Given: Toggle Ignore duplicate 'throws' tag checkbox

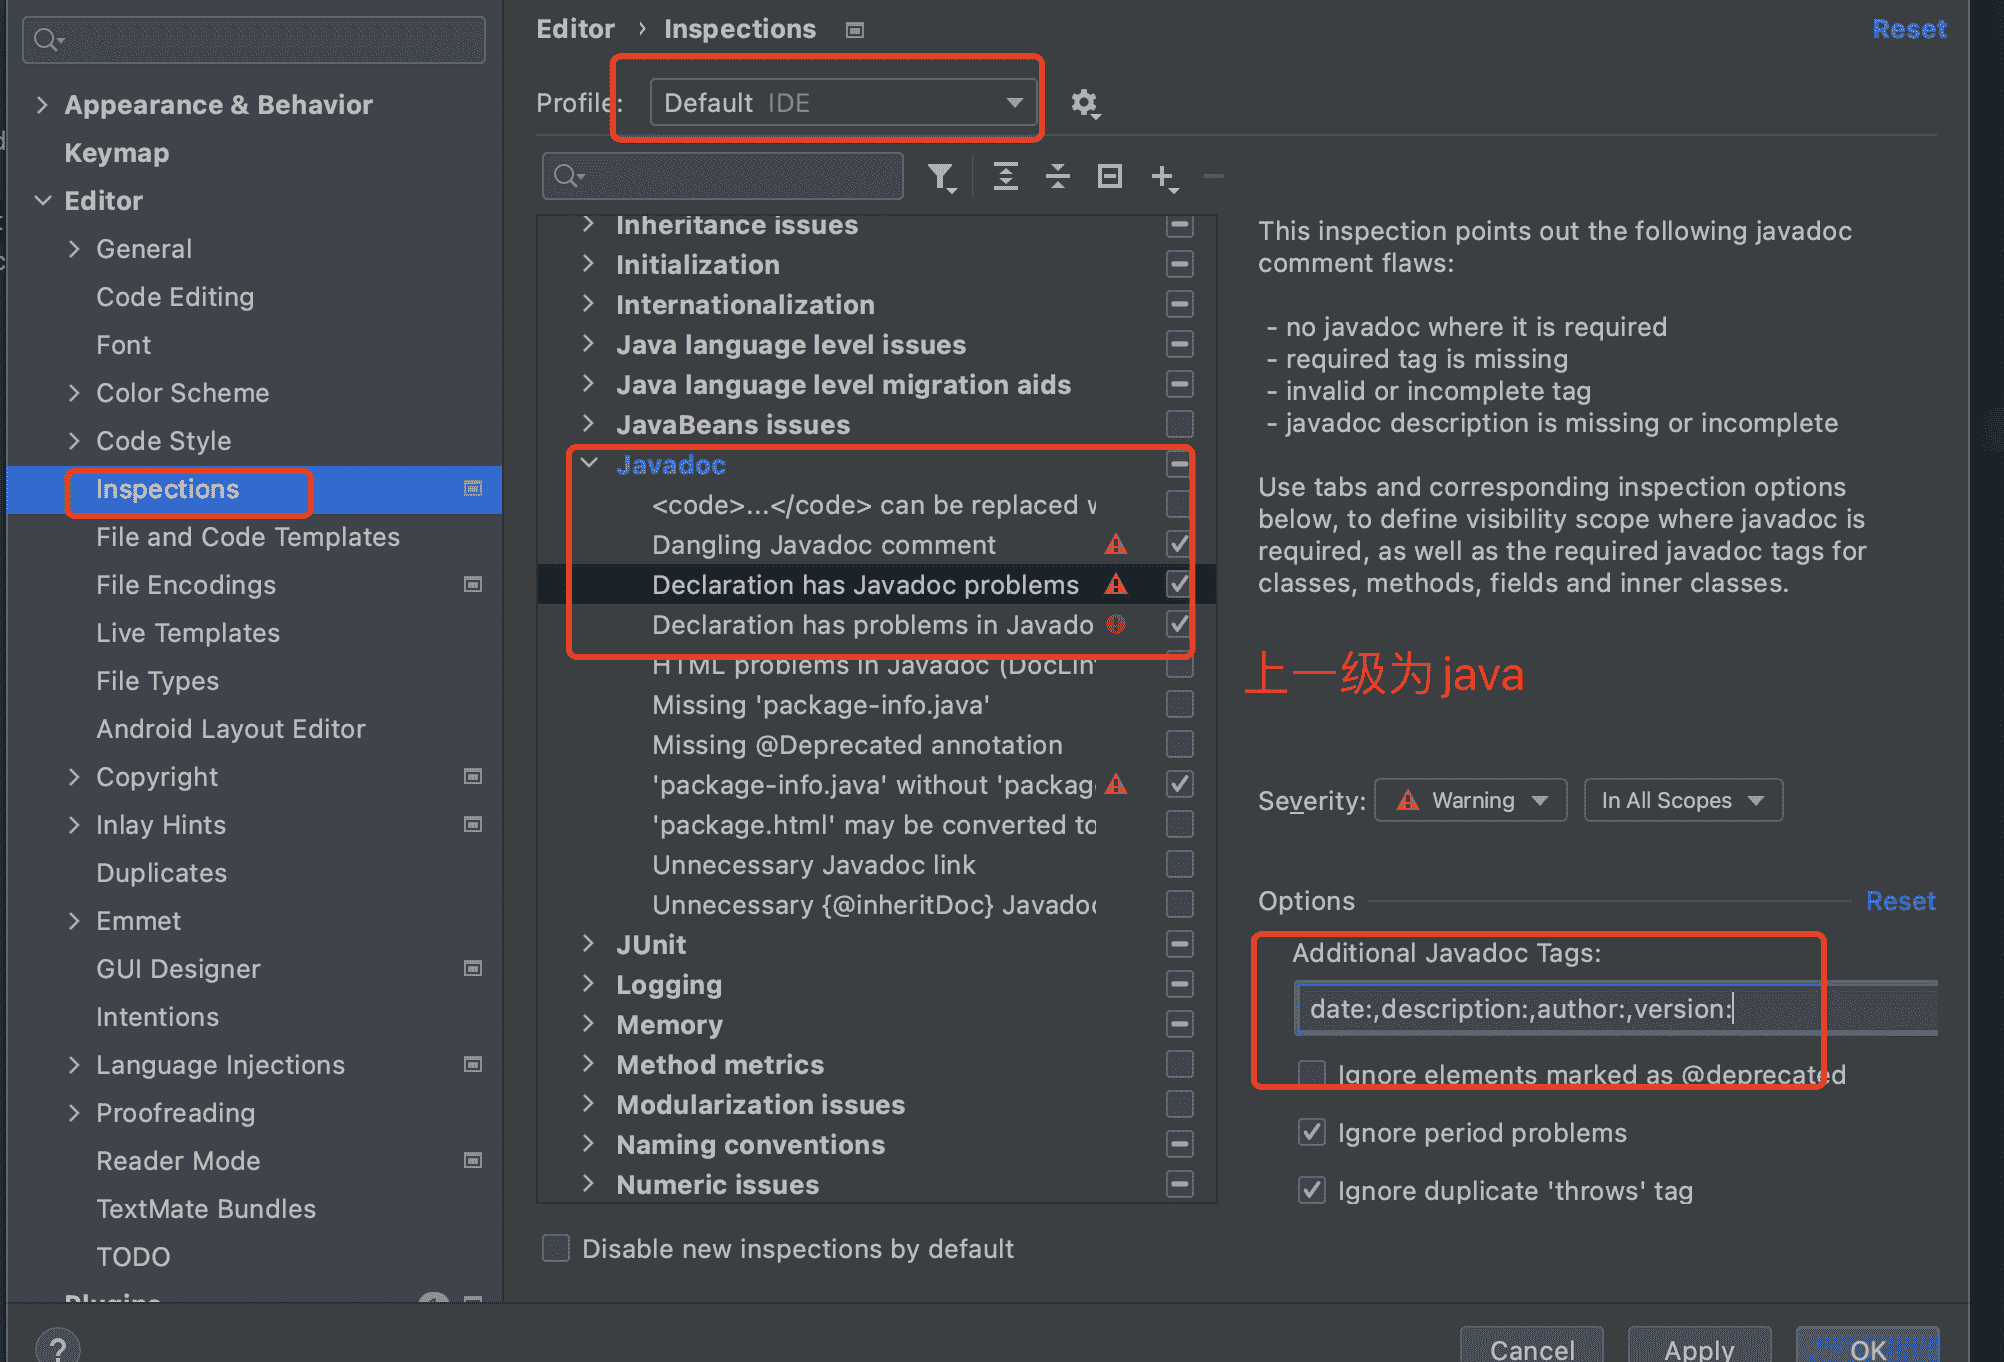Looking at the screenshot, I should click(1312, 1190).
